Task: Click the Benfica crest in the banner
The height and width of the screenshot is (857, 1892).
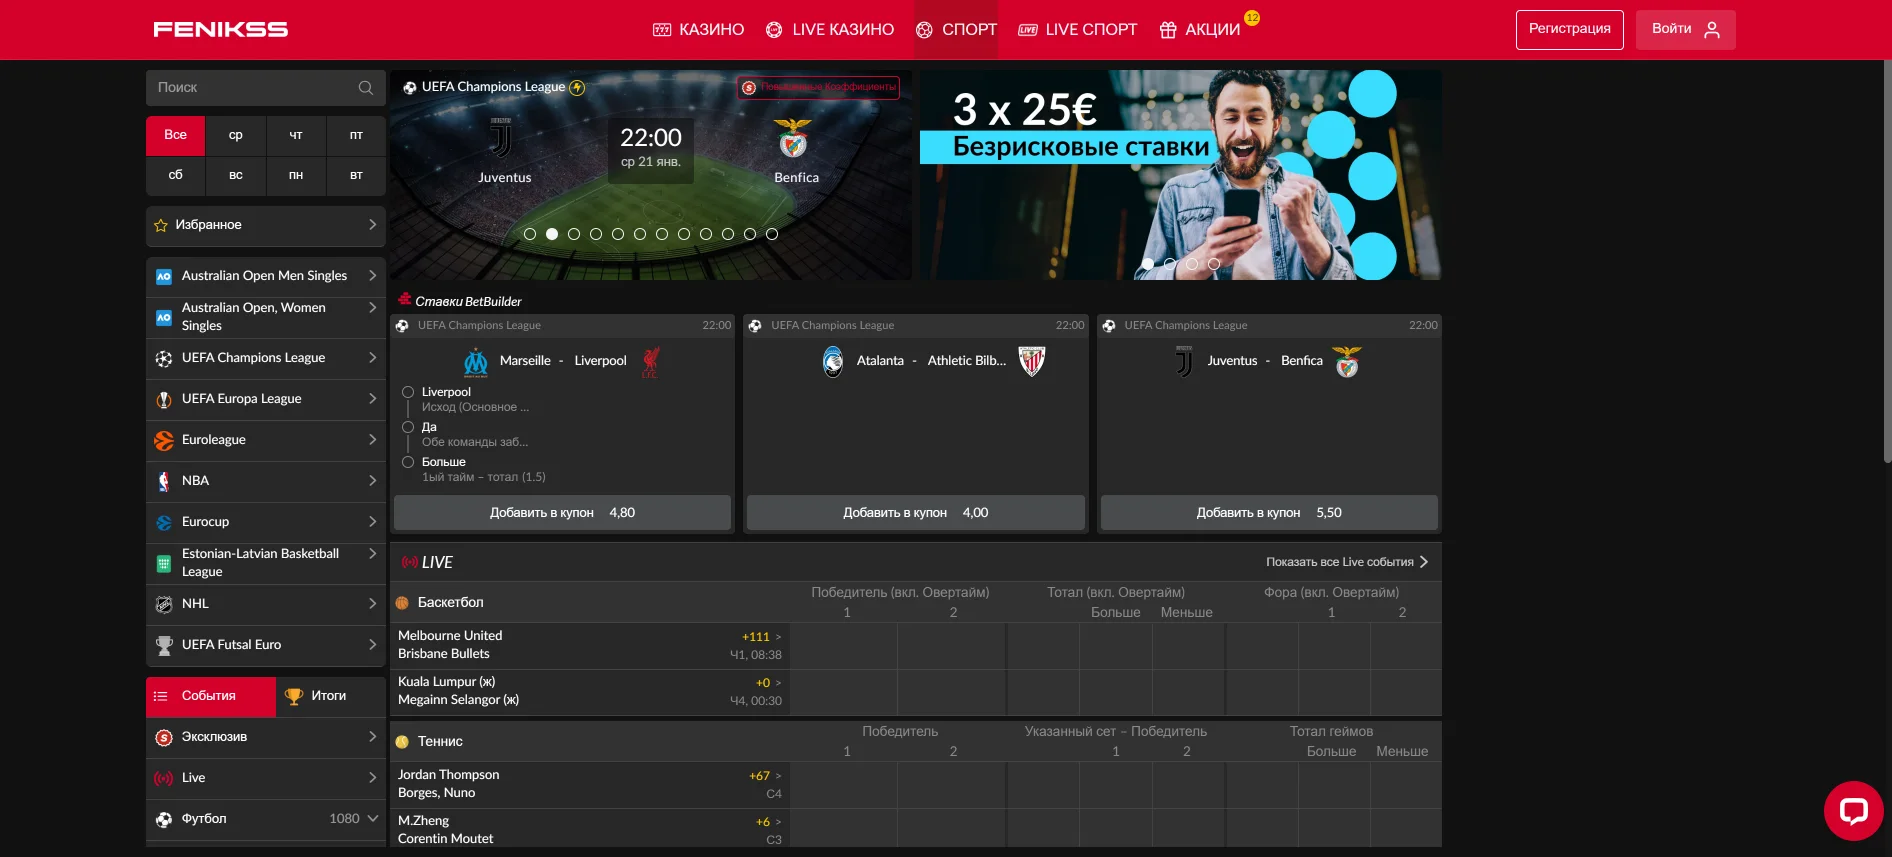Action: click(794, 139)
